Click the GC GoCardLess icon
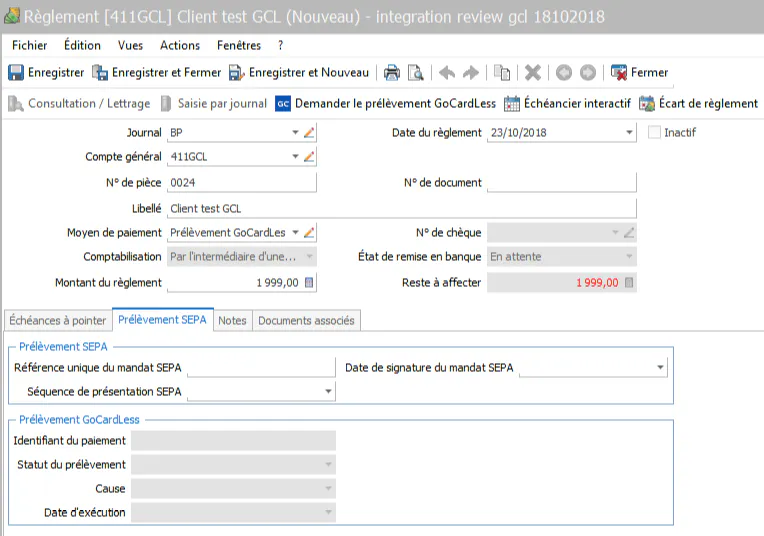The width and height of the screenshot is (764, 536). coord(283,104)
